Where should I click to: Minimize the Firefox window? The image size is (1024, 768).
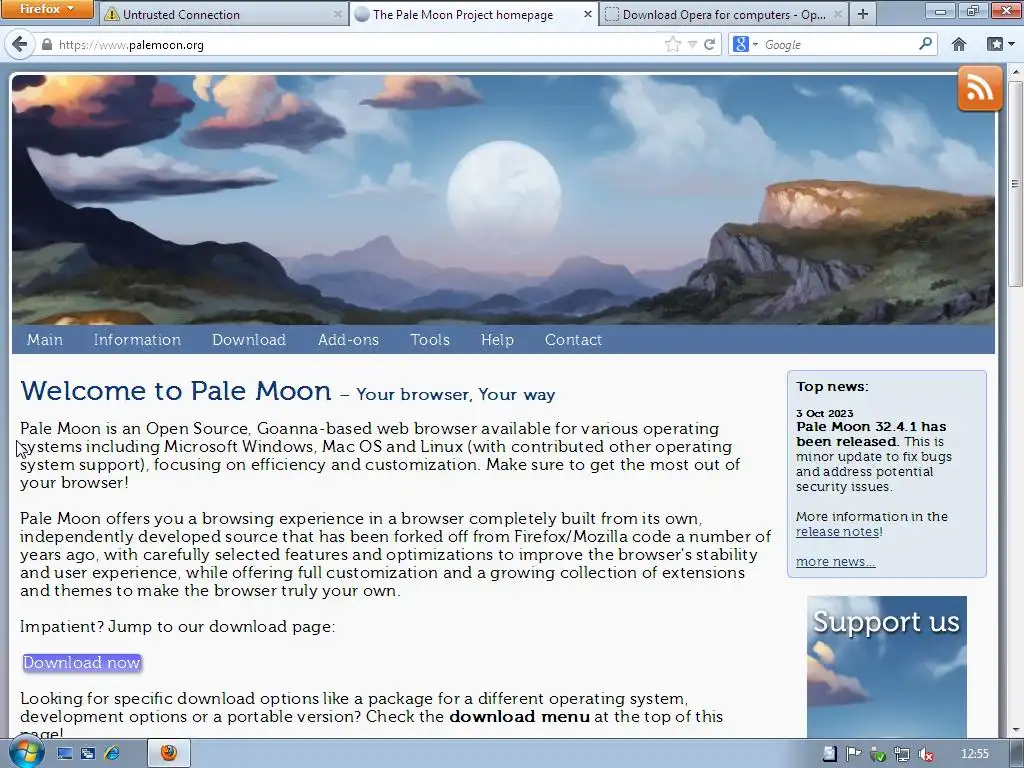[x=940, y=10]
